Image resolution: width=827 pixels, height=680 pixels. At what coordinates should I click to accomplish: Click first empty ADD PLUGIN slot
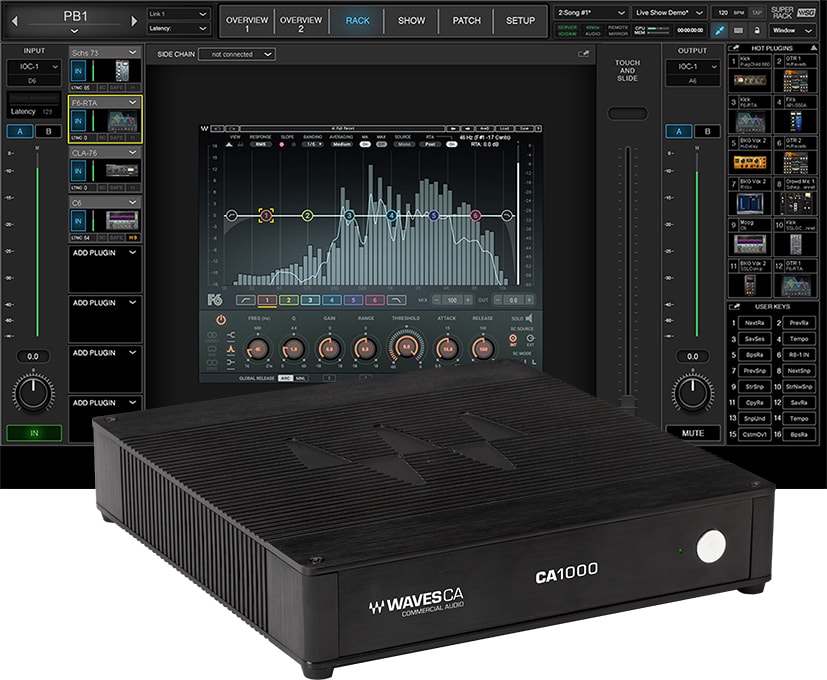point(105,269)
